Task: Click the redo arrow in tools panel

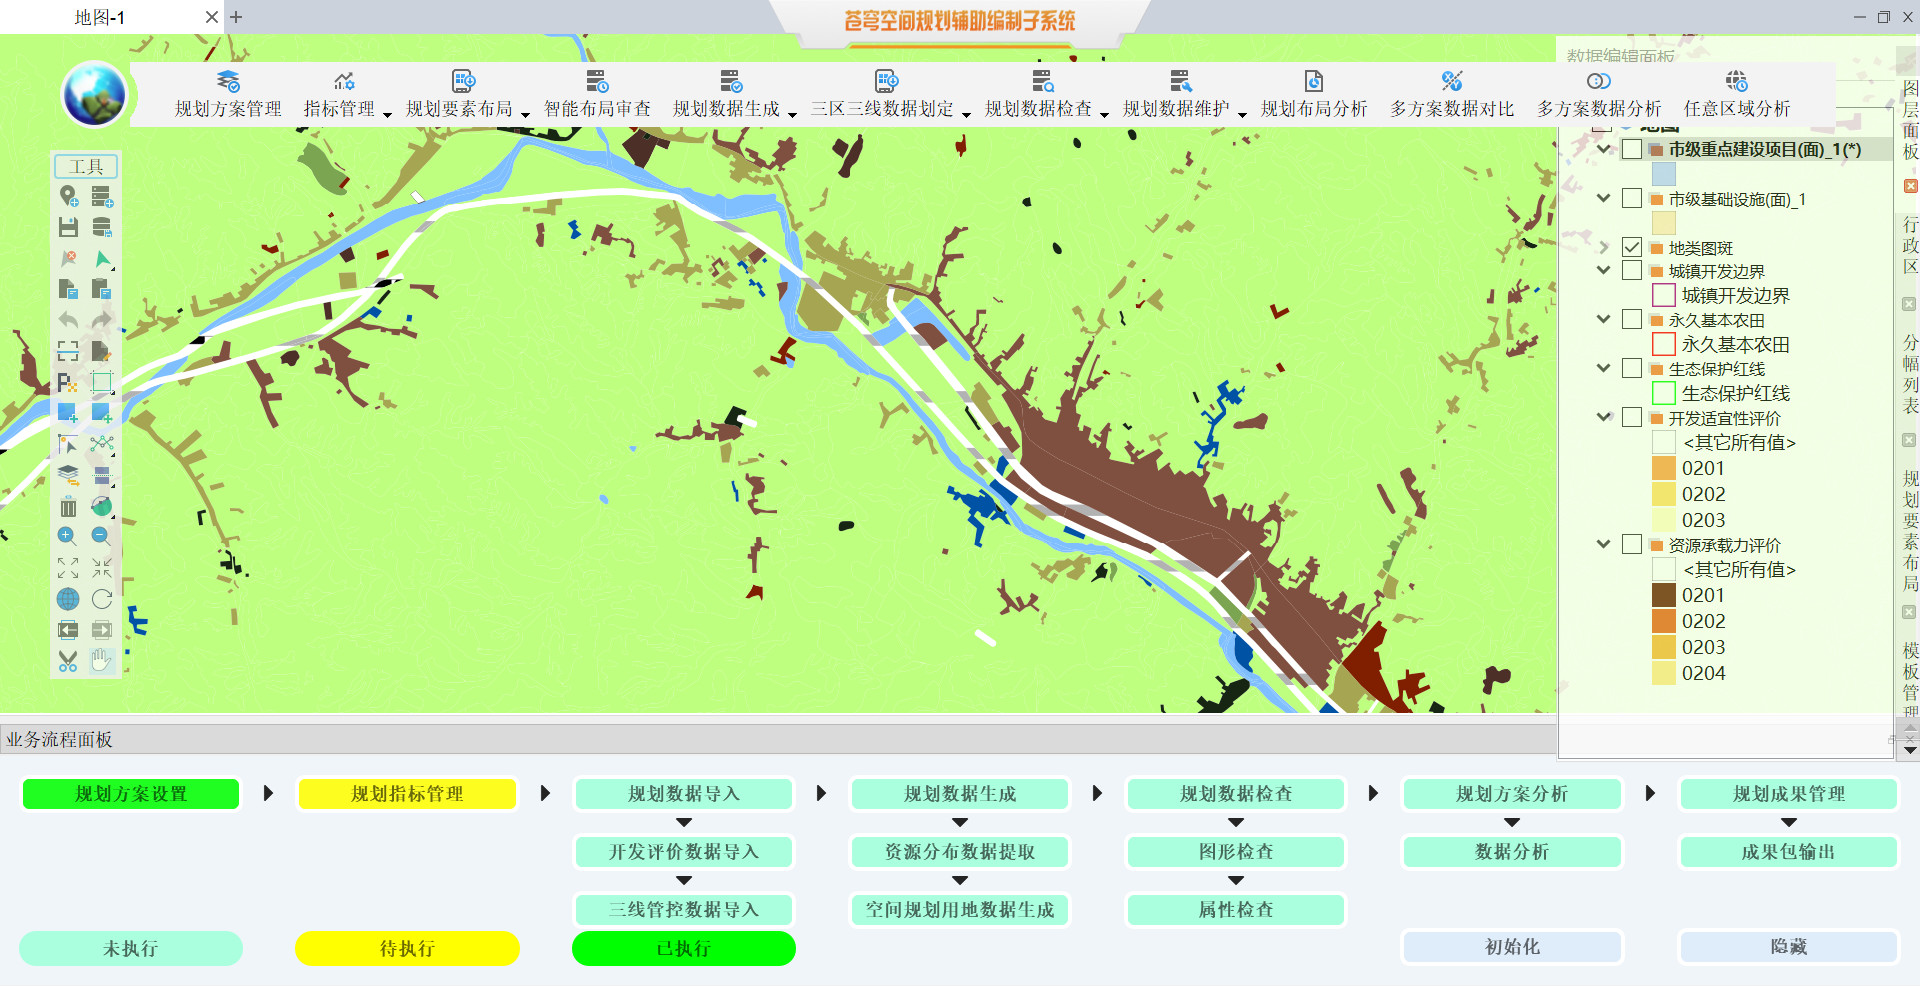Action: pos(102,320)
